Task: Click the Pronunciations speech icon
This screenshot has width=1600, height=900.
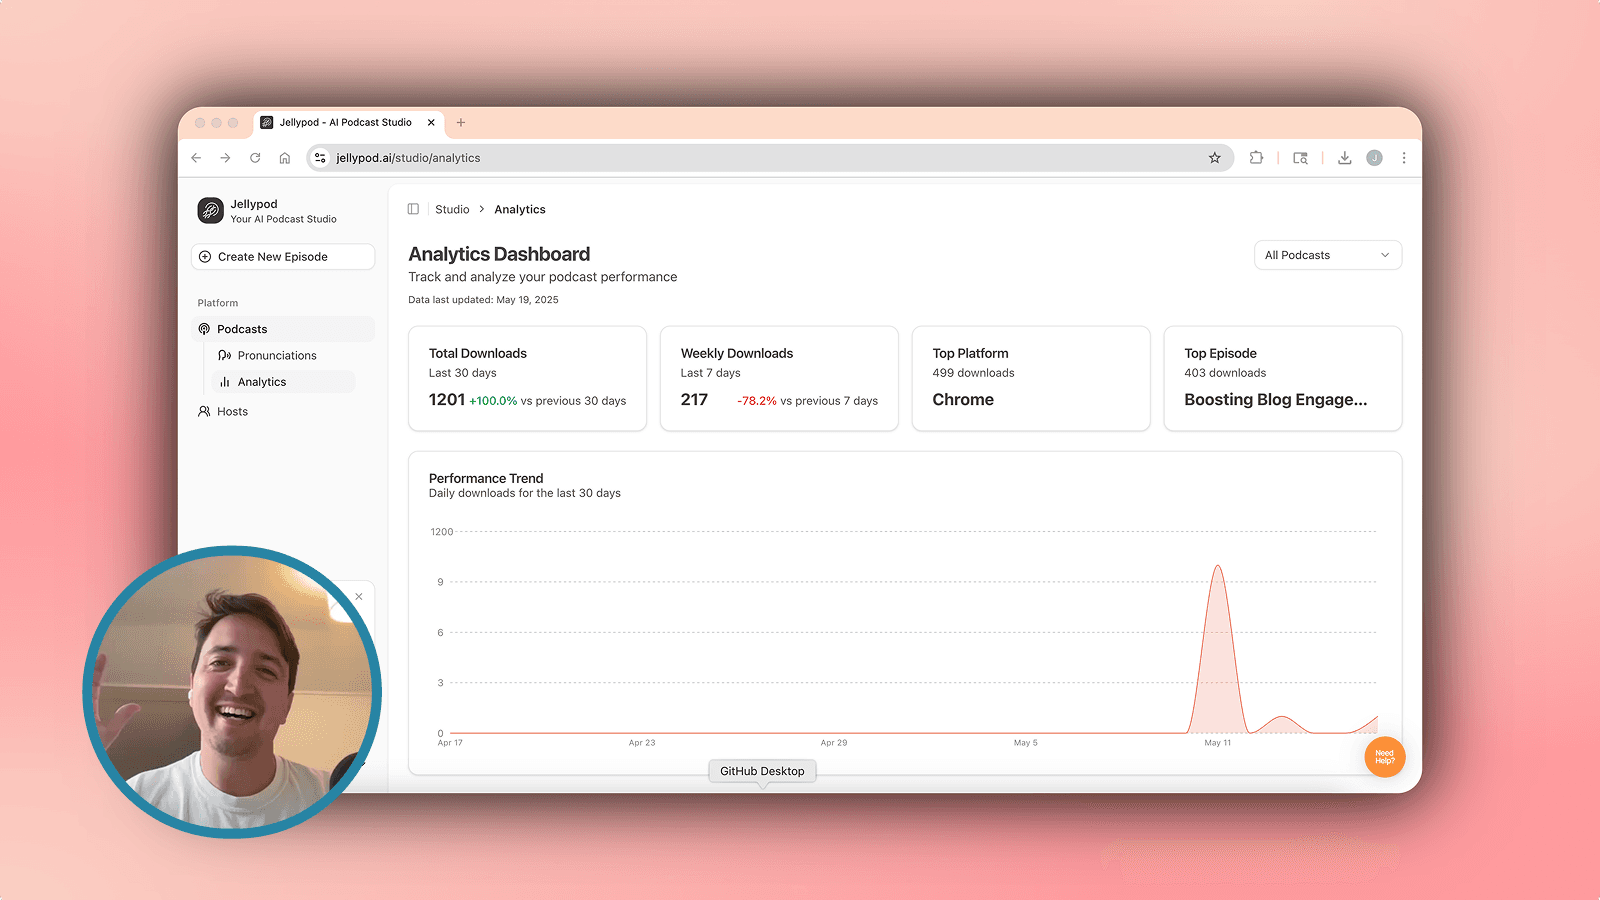Action: point(225,356)
